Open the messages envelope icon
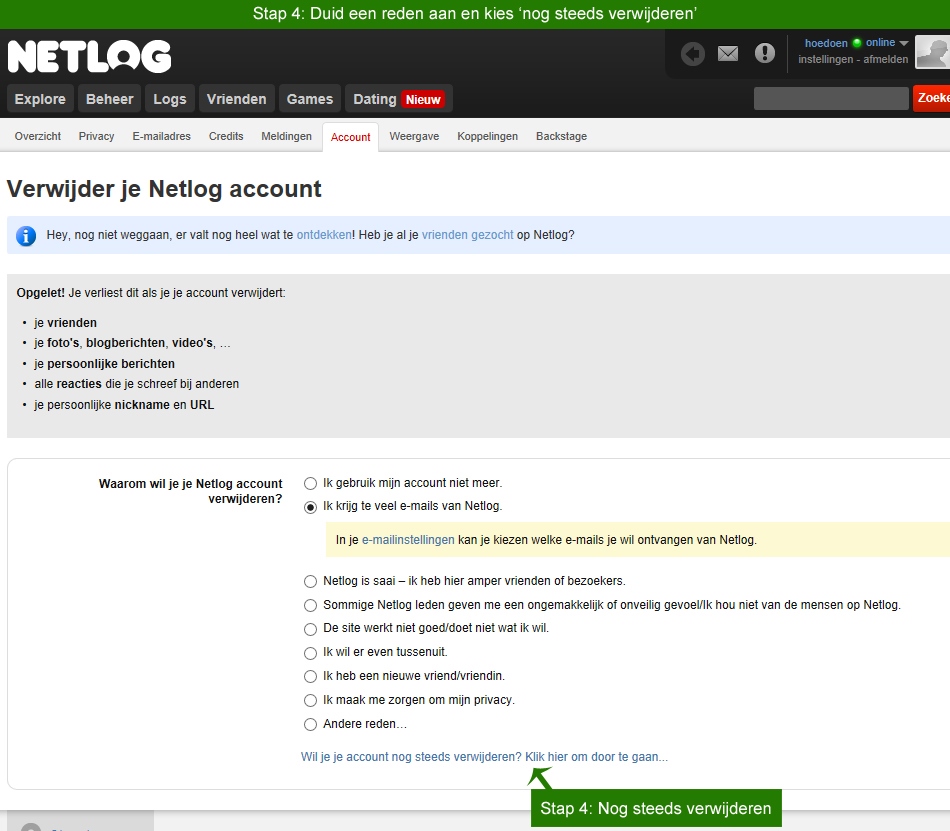 tap(728, 54)
